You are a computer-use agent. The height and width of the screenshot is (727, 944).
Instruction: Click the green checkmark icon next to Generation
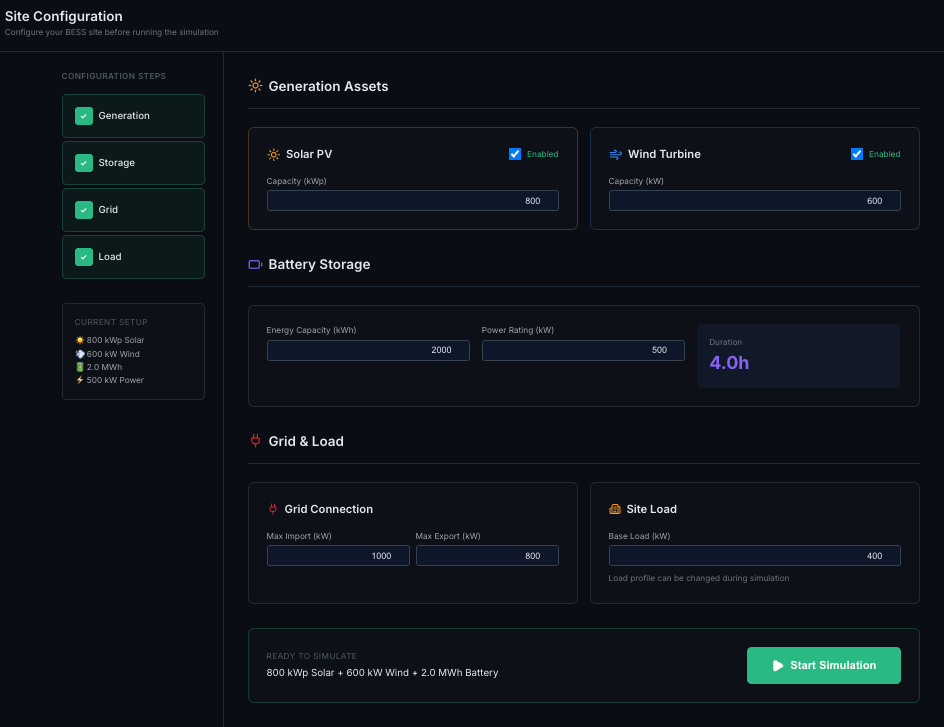(84, 116)
